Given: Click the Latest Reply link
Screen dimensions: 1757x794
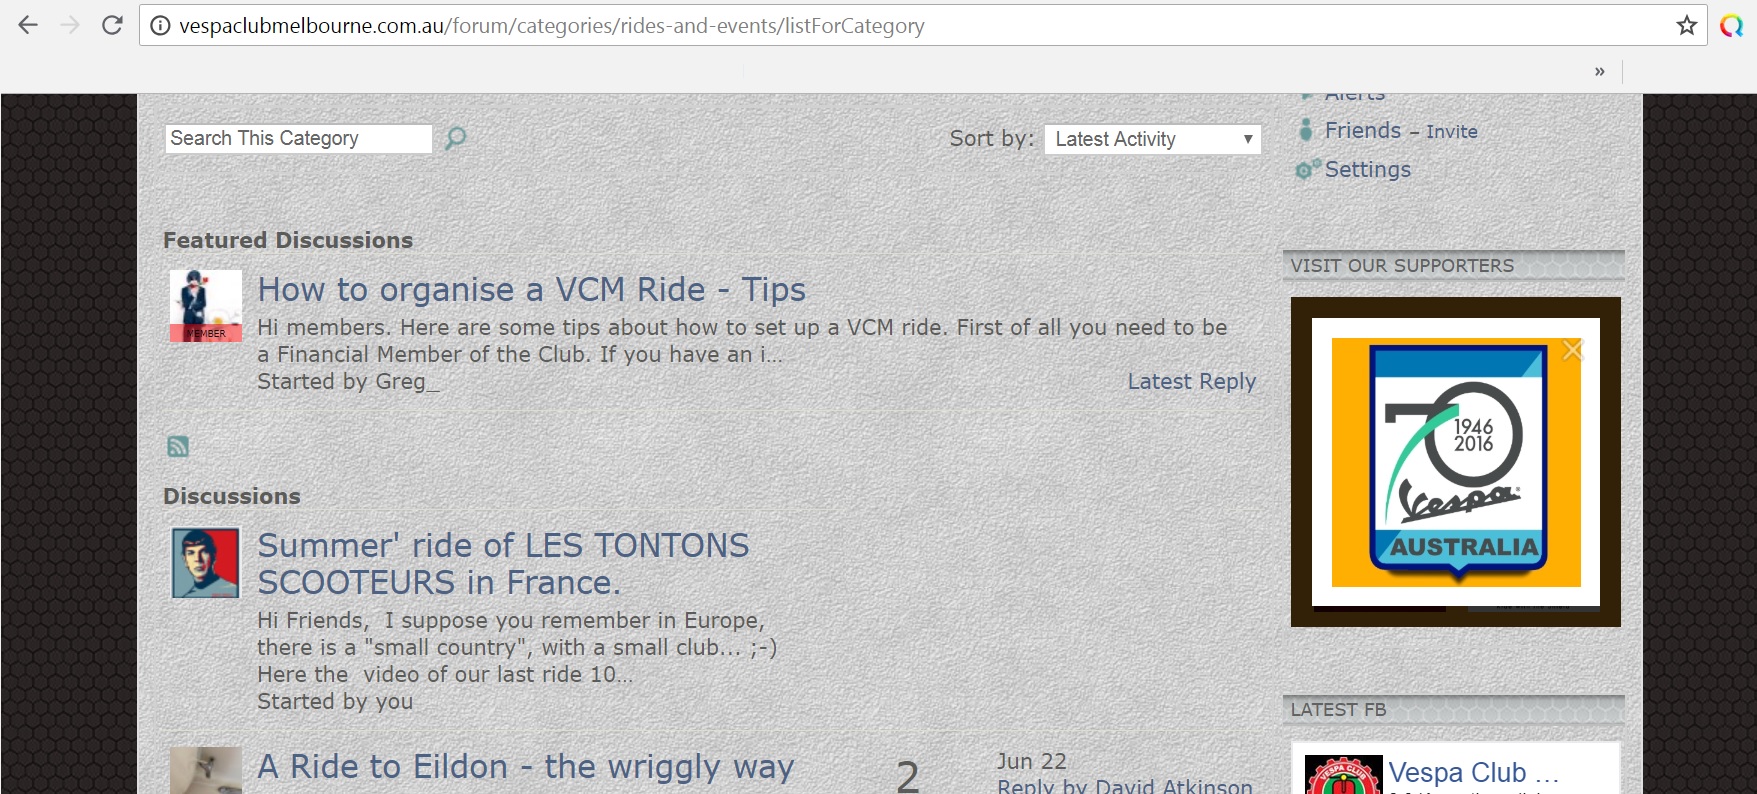Looking at the screenshot, I should click(1191, 381).
